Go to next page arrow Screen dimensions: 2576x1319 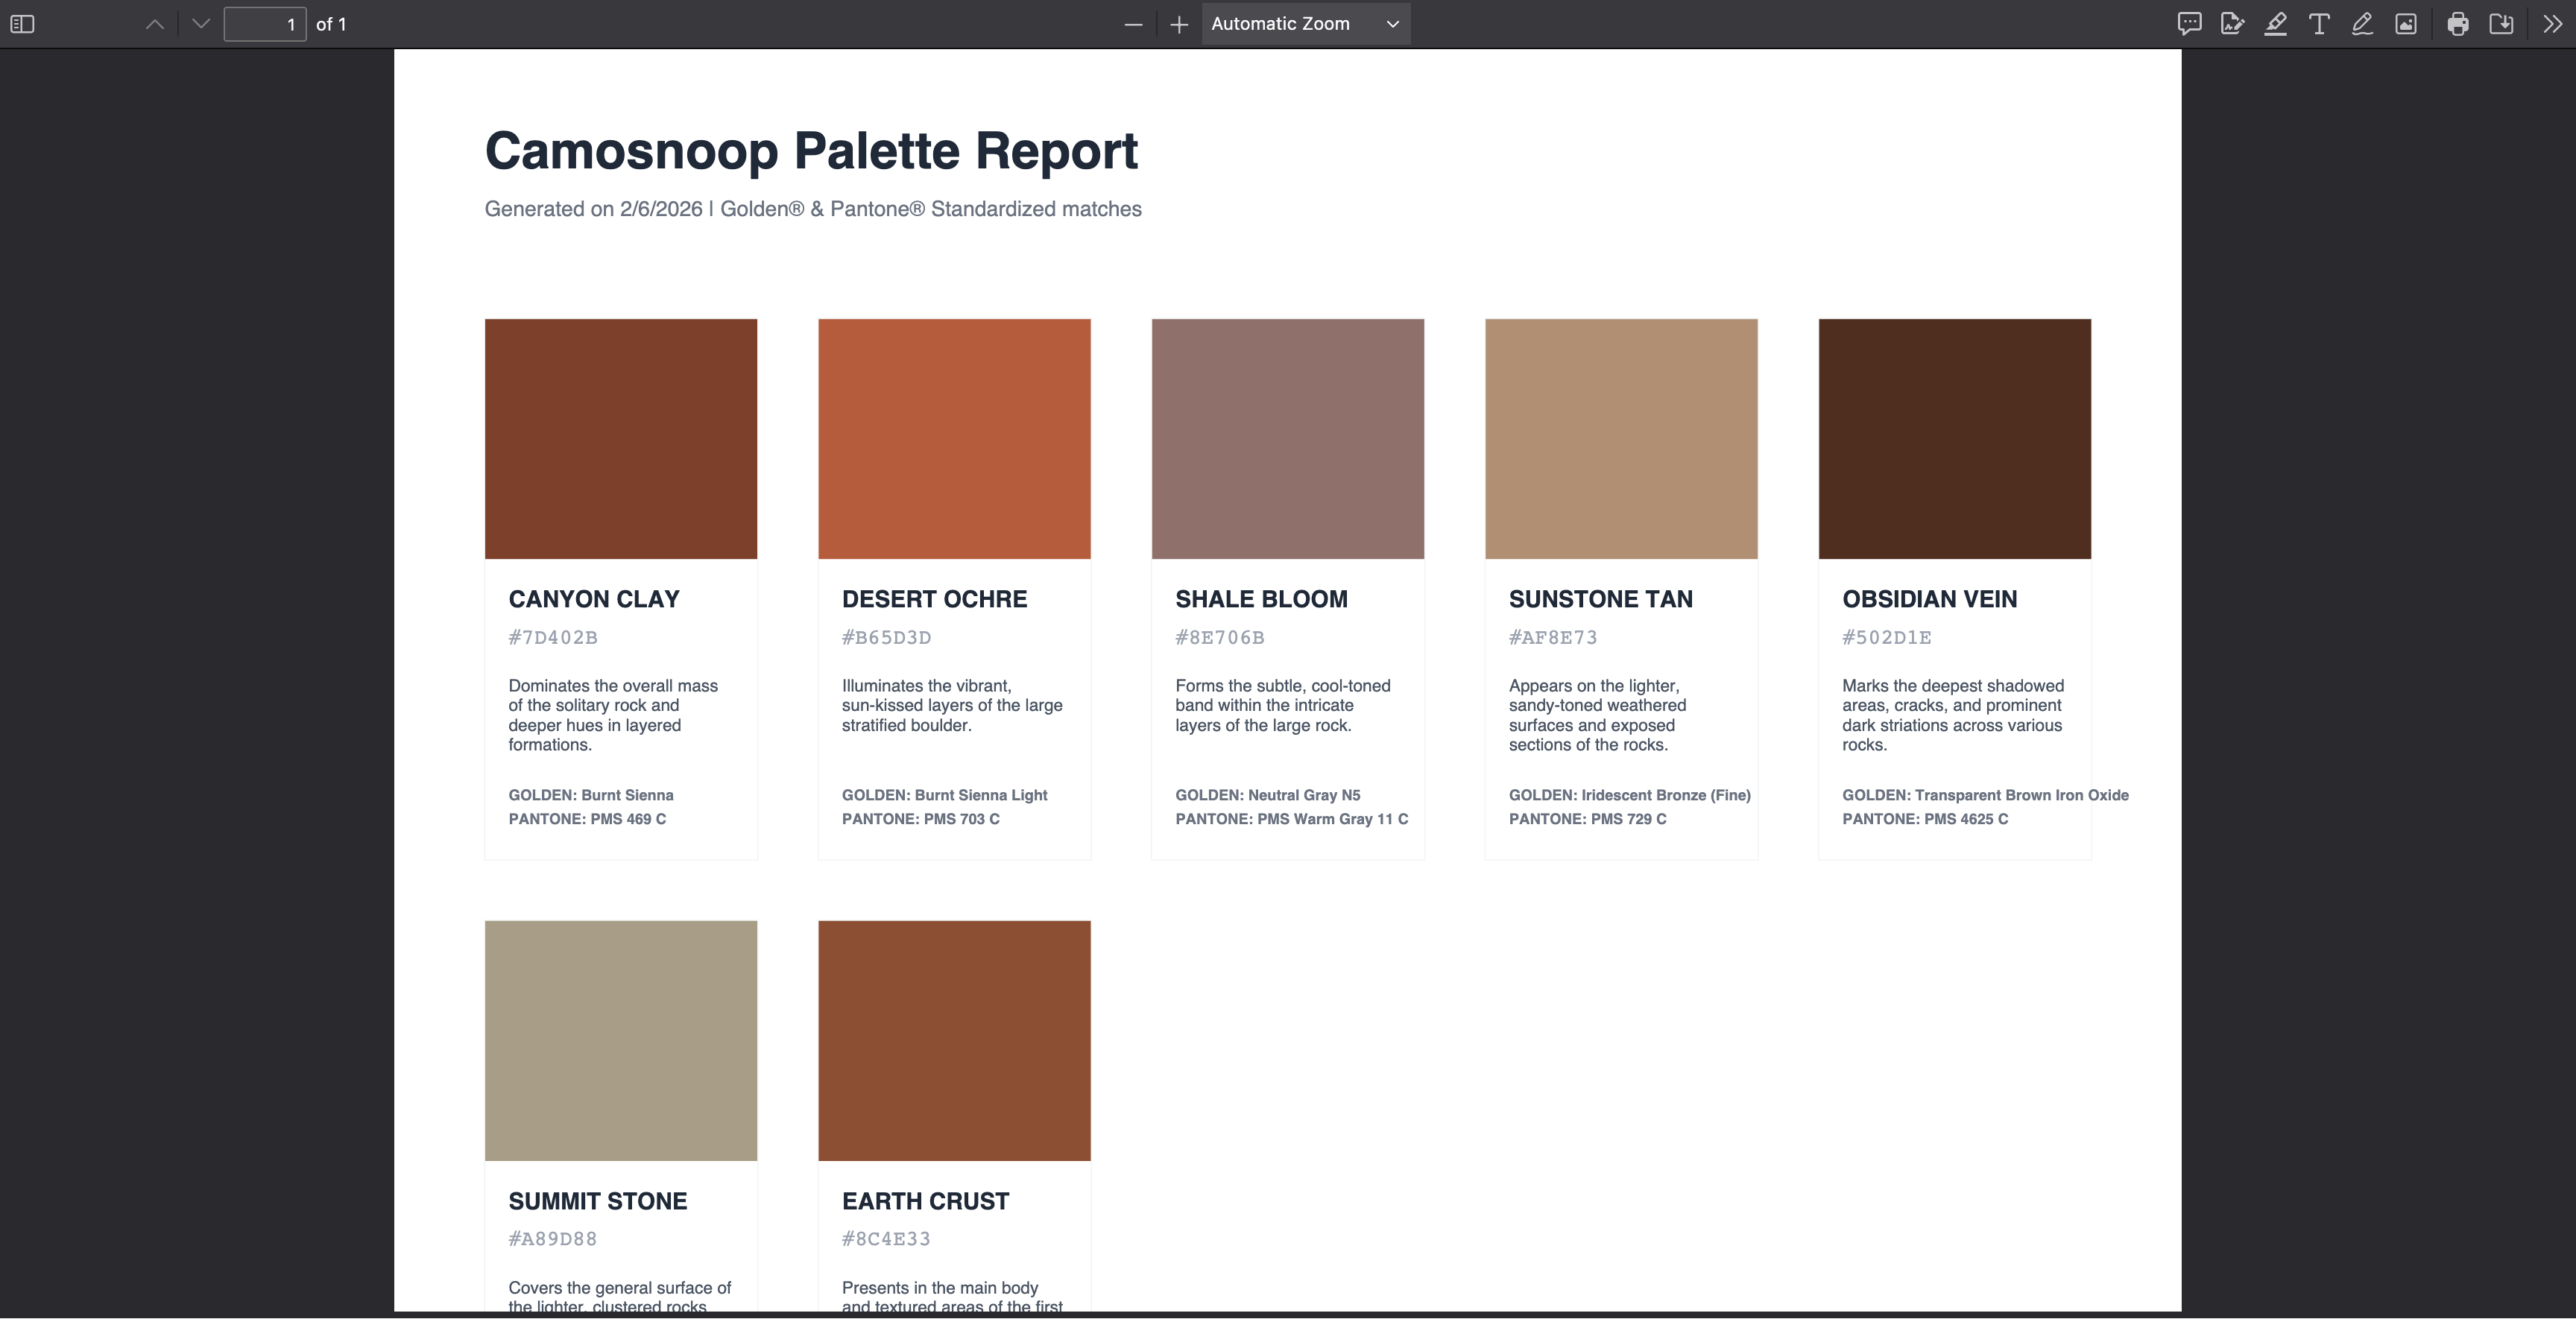point(201,24)
